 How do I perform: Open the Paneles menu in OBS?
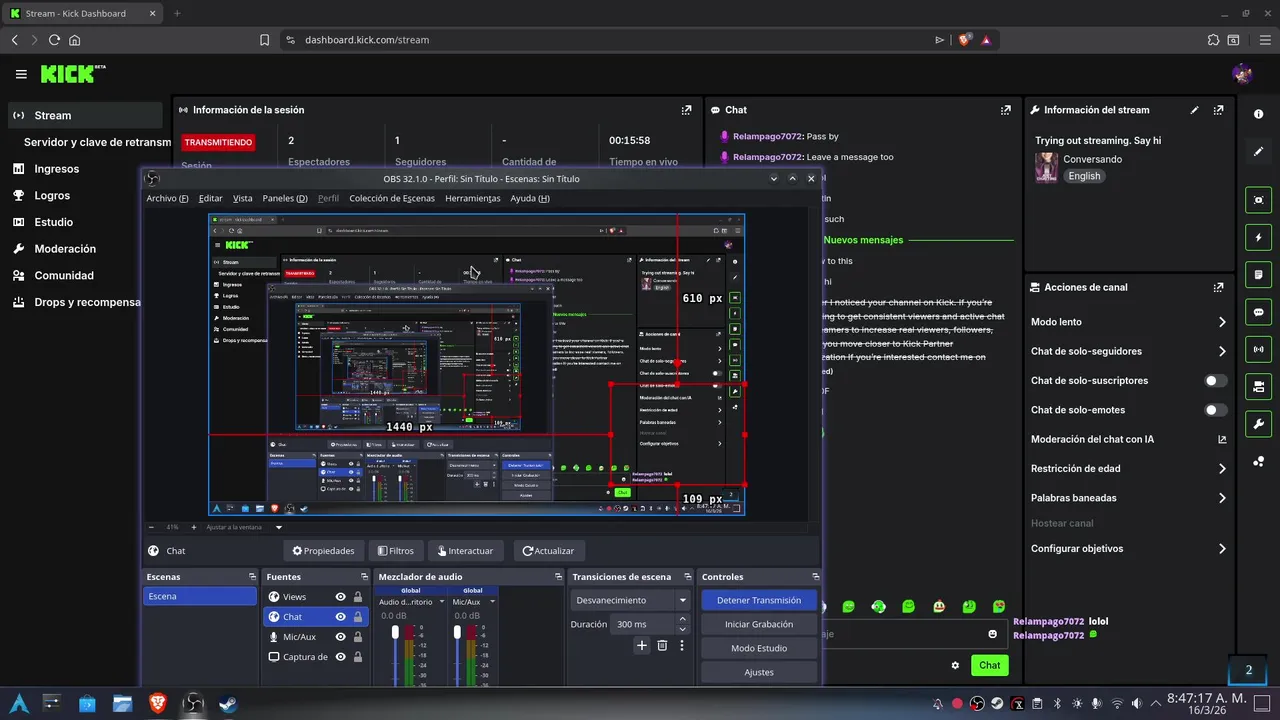(285, 198)
